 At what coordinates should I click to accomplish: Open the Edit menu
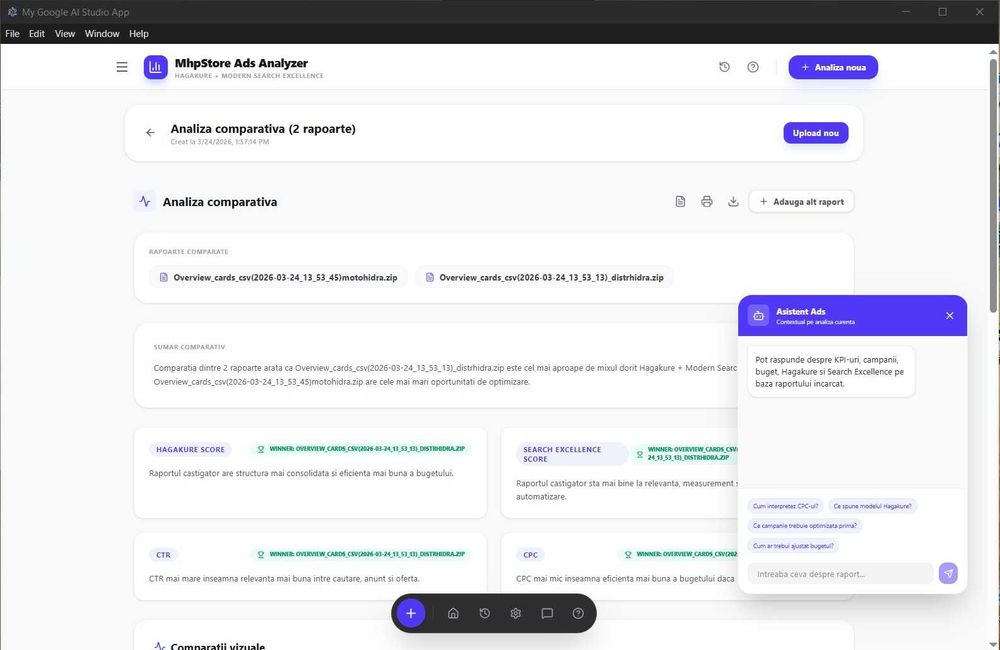[x=36, y=34]
